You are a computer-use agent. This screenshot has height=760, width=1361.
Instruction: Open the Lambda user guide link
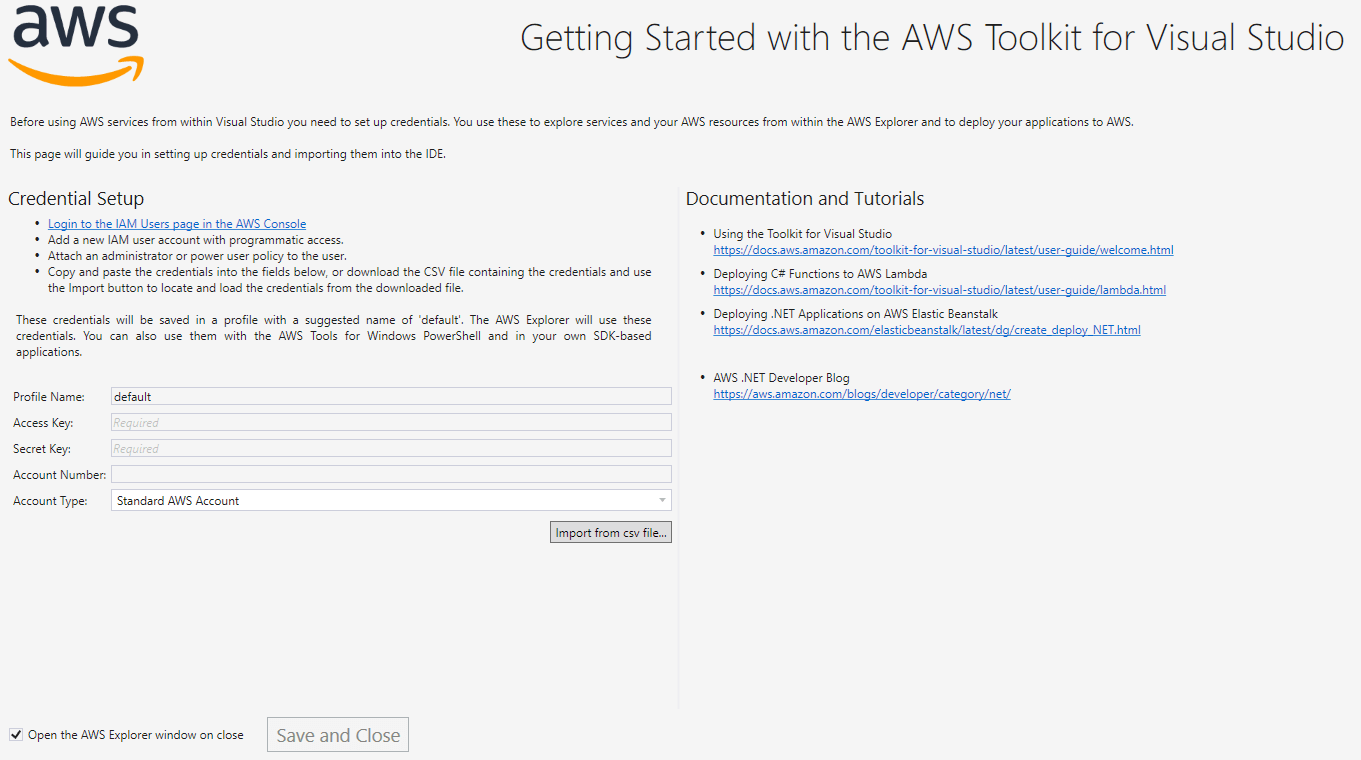(939, 290)
